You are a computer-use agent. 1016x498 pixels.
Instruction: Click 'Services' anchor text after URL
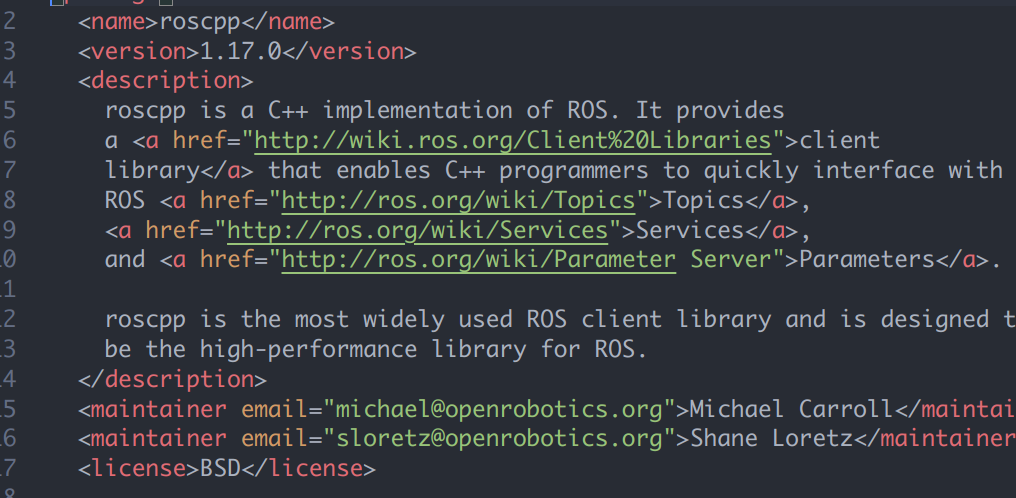(689, 231)
